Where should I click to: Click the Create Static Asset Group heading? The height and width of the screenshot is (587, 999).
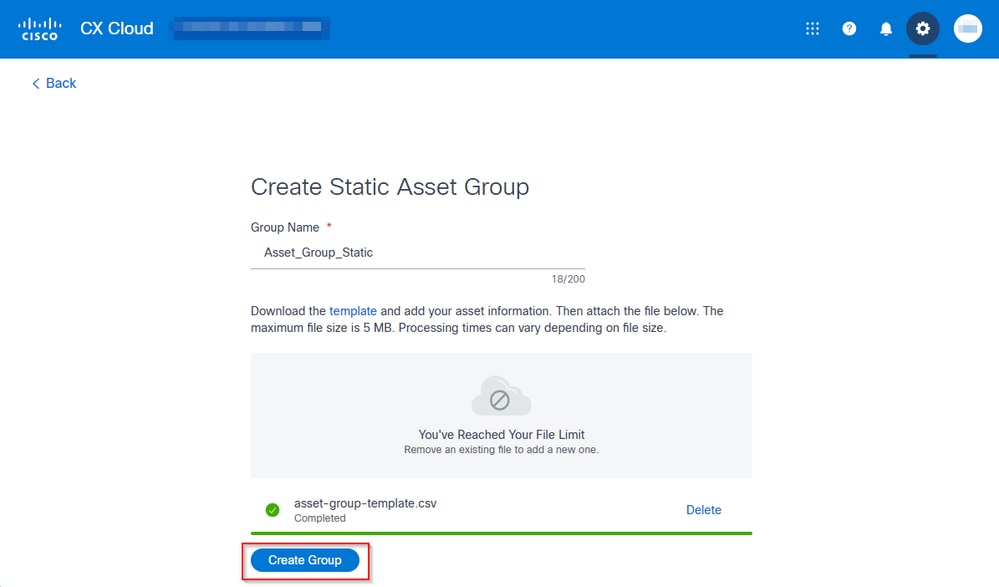point(390,187)
